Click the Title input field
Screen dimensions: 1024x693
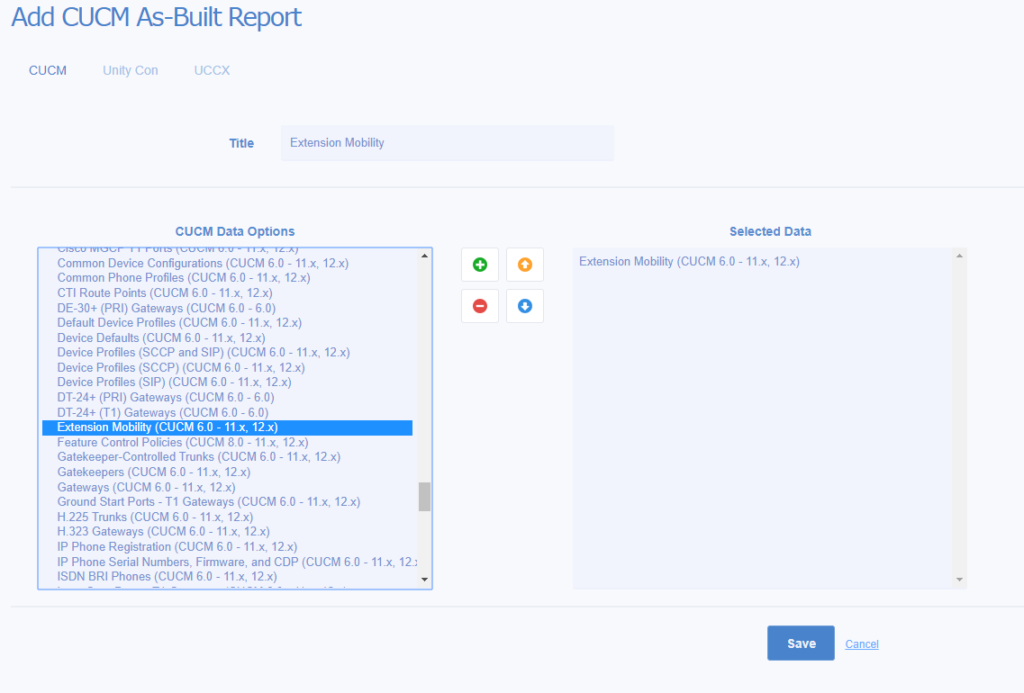tap(447, 143)
